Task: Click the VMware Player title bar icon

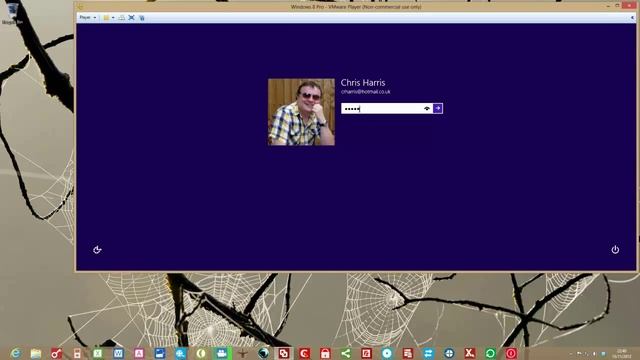Action: pyautogui.click(x=80, y=7)
